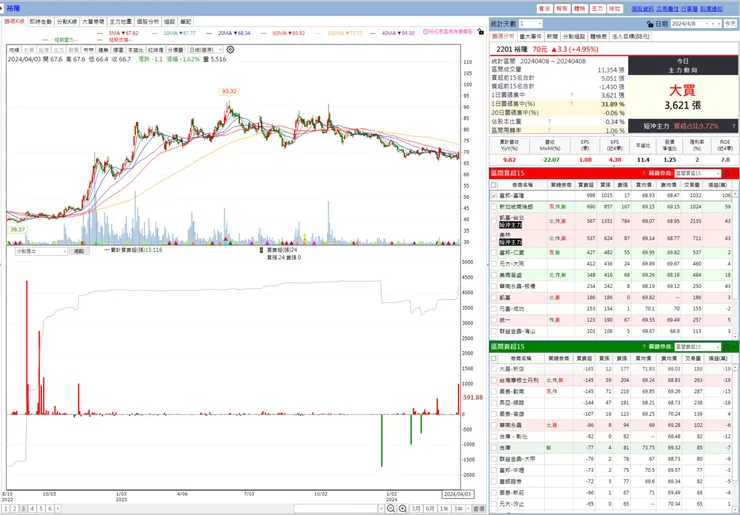
Task: Check the 元大-大同 broker checkbox
Action: pos(494,264)
